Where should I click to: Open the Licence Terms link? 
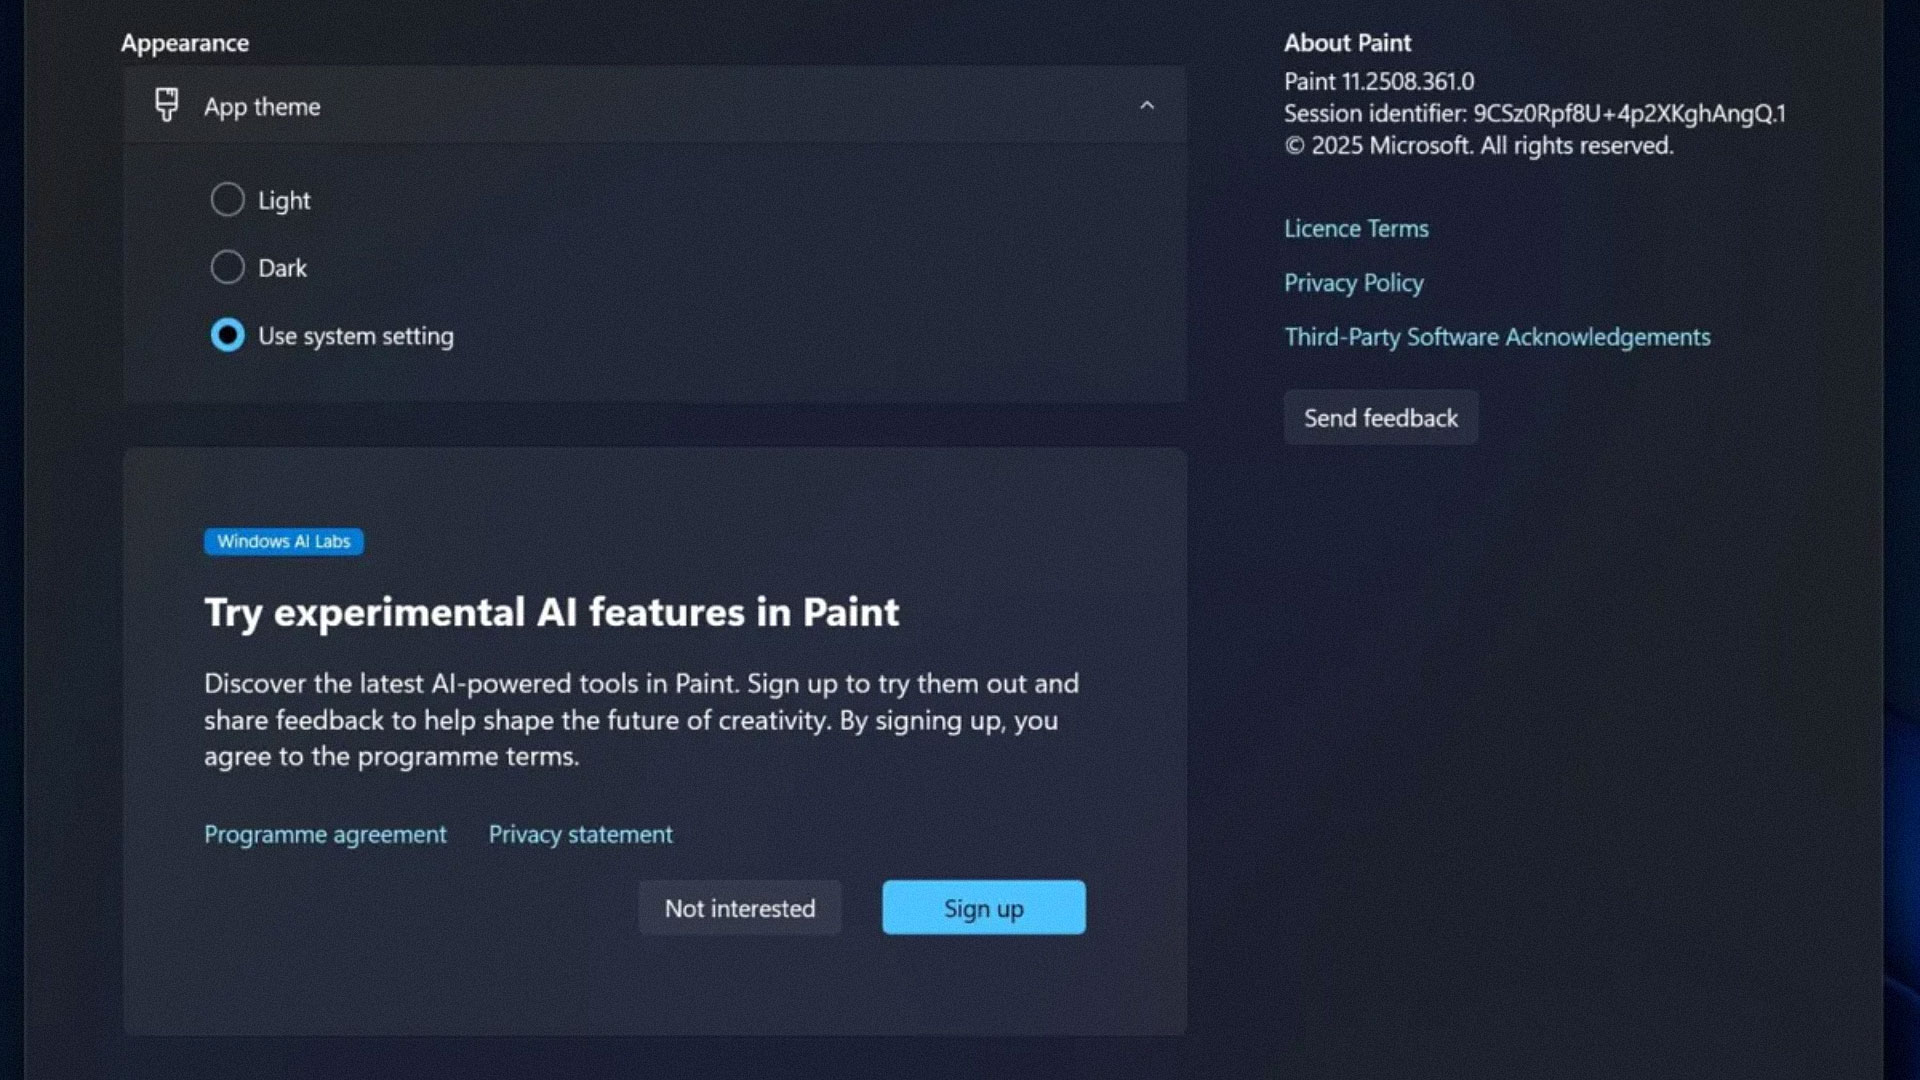[x=1356, y=229]
